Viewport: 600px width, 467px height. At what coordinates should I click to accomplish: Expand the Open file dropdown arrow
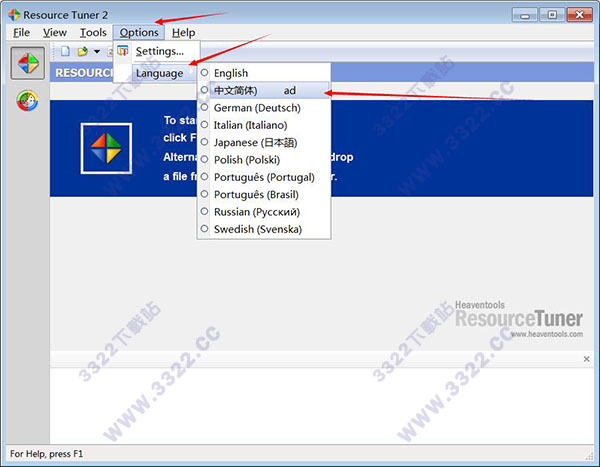[97, 51]
